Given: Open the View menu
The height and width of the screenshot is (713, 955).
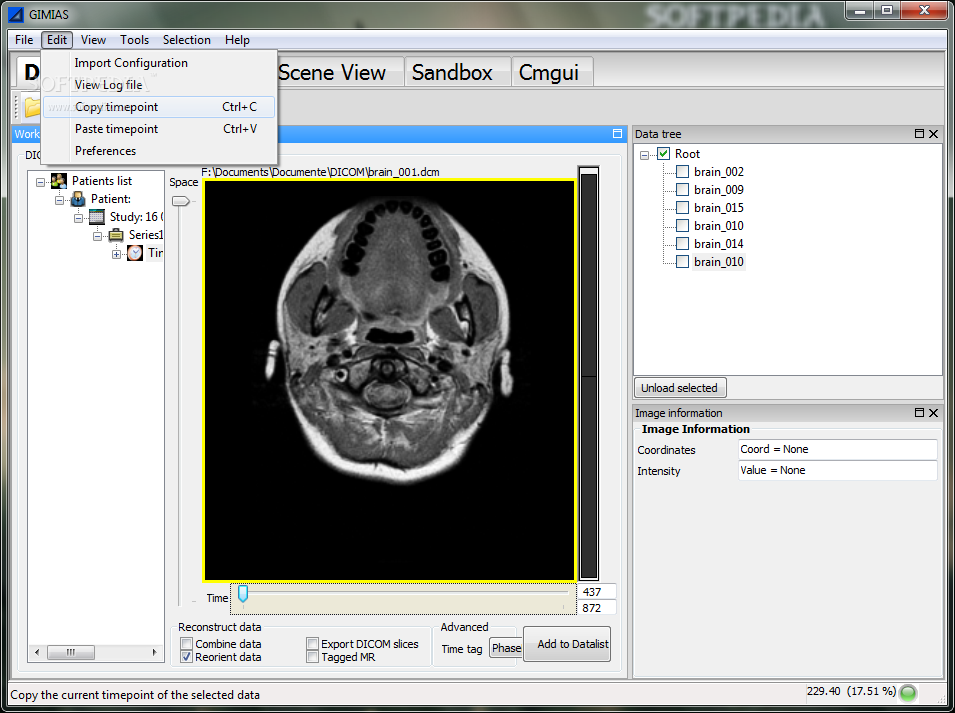Looking at the screenshot, I should [93, 40].
